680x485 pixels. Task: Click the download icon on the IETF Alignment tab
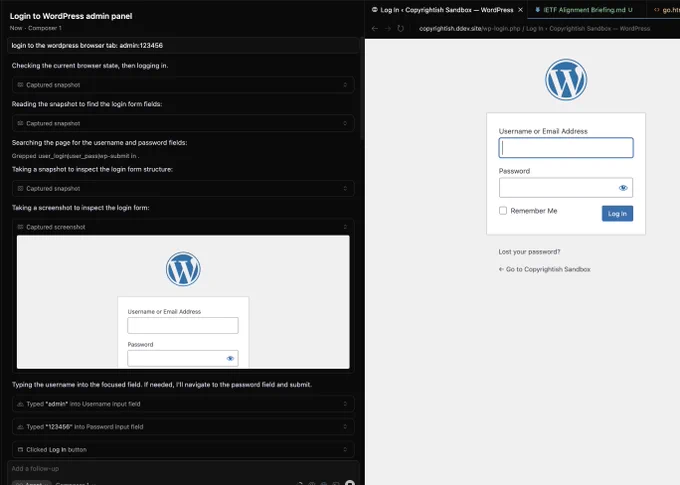coord(537,10)
